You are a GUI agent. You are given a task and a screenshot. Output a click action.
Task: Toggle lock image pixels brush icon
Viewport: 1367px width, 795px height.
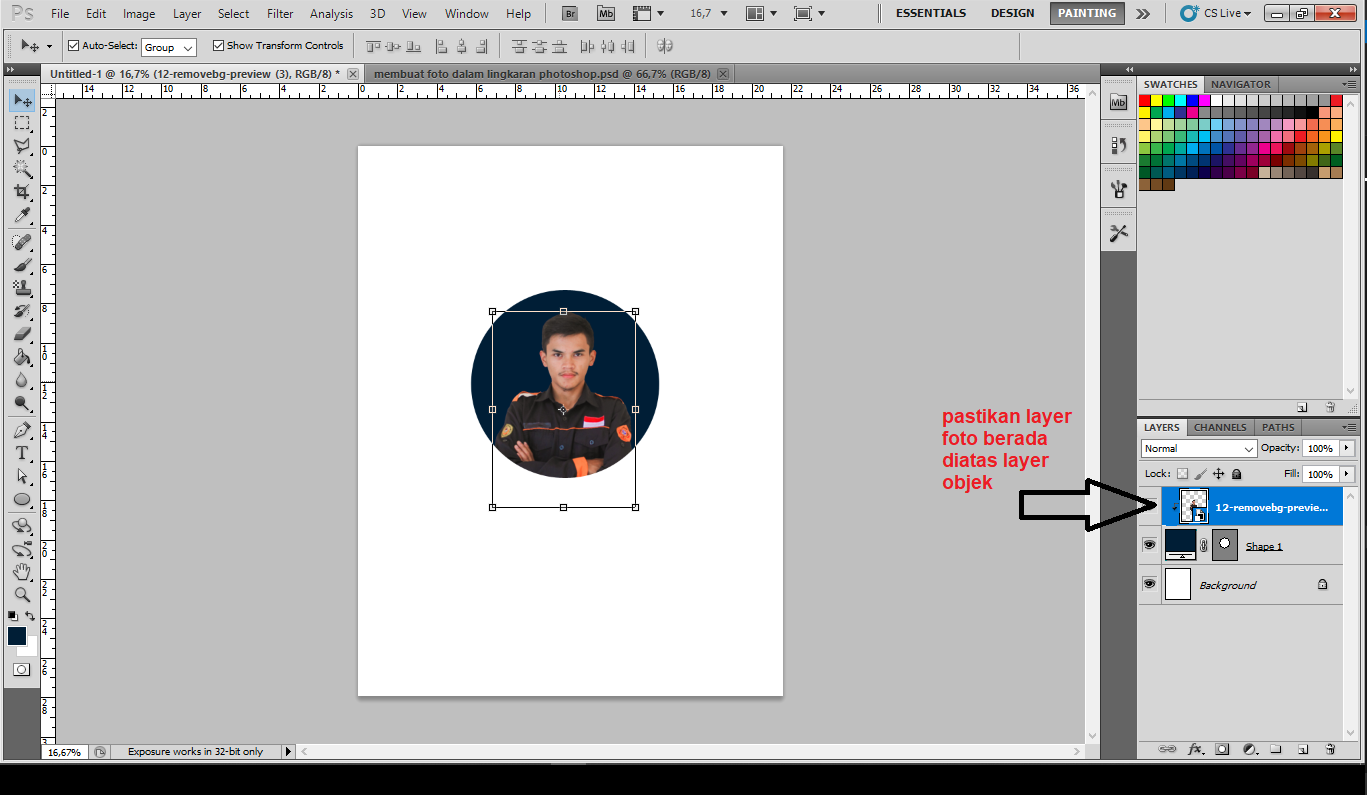[1201, 474]
